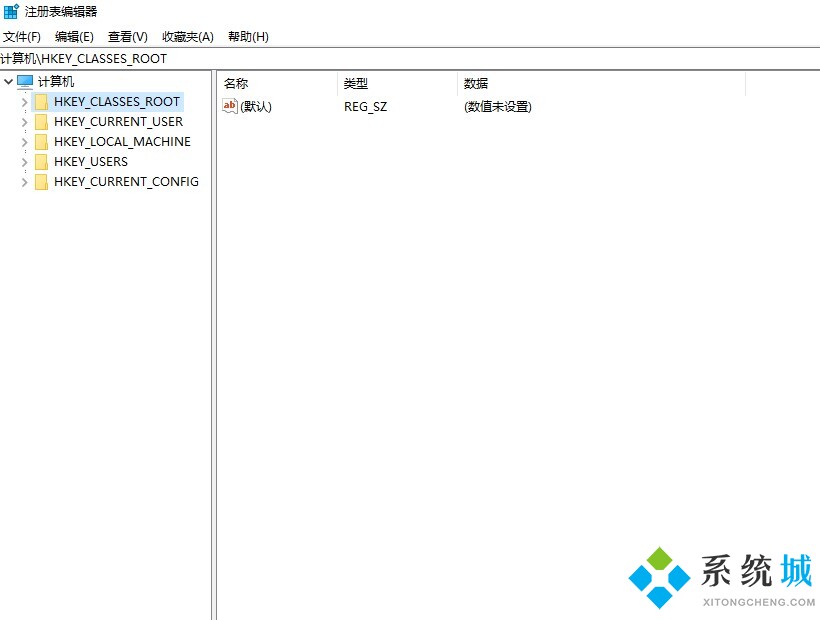
Task: Select HKEY_LOCAL_MACHINE in the tree
Action: (x=122, y=142)
